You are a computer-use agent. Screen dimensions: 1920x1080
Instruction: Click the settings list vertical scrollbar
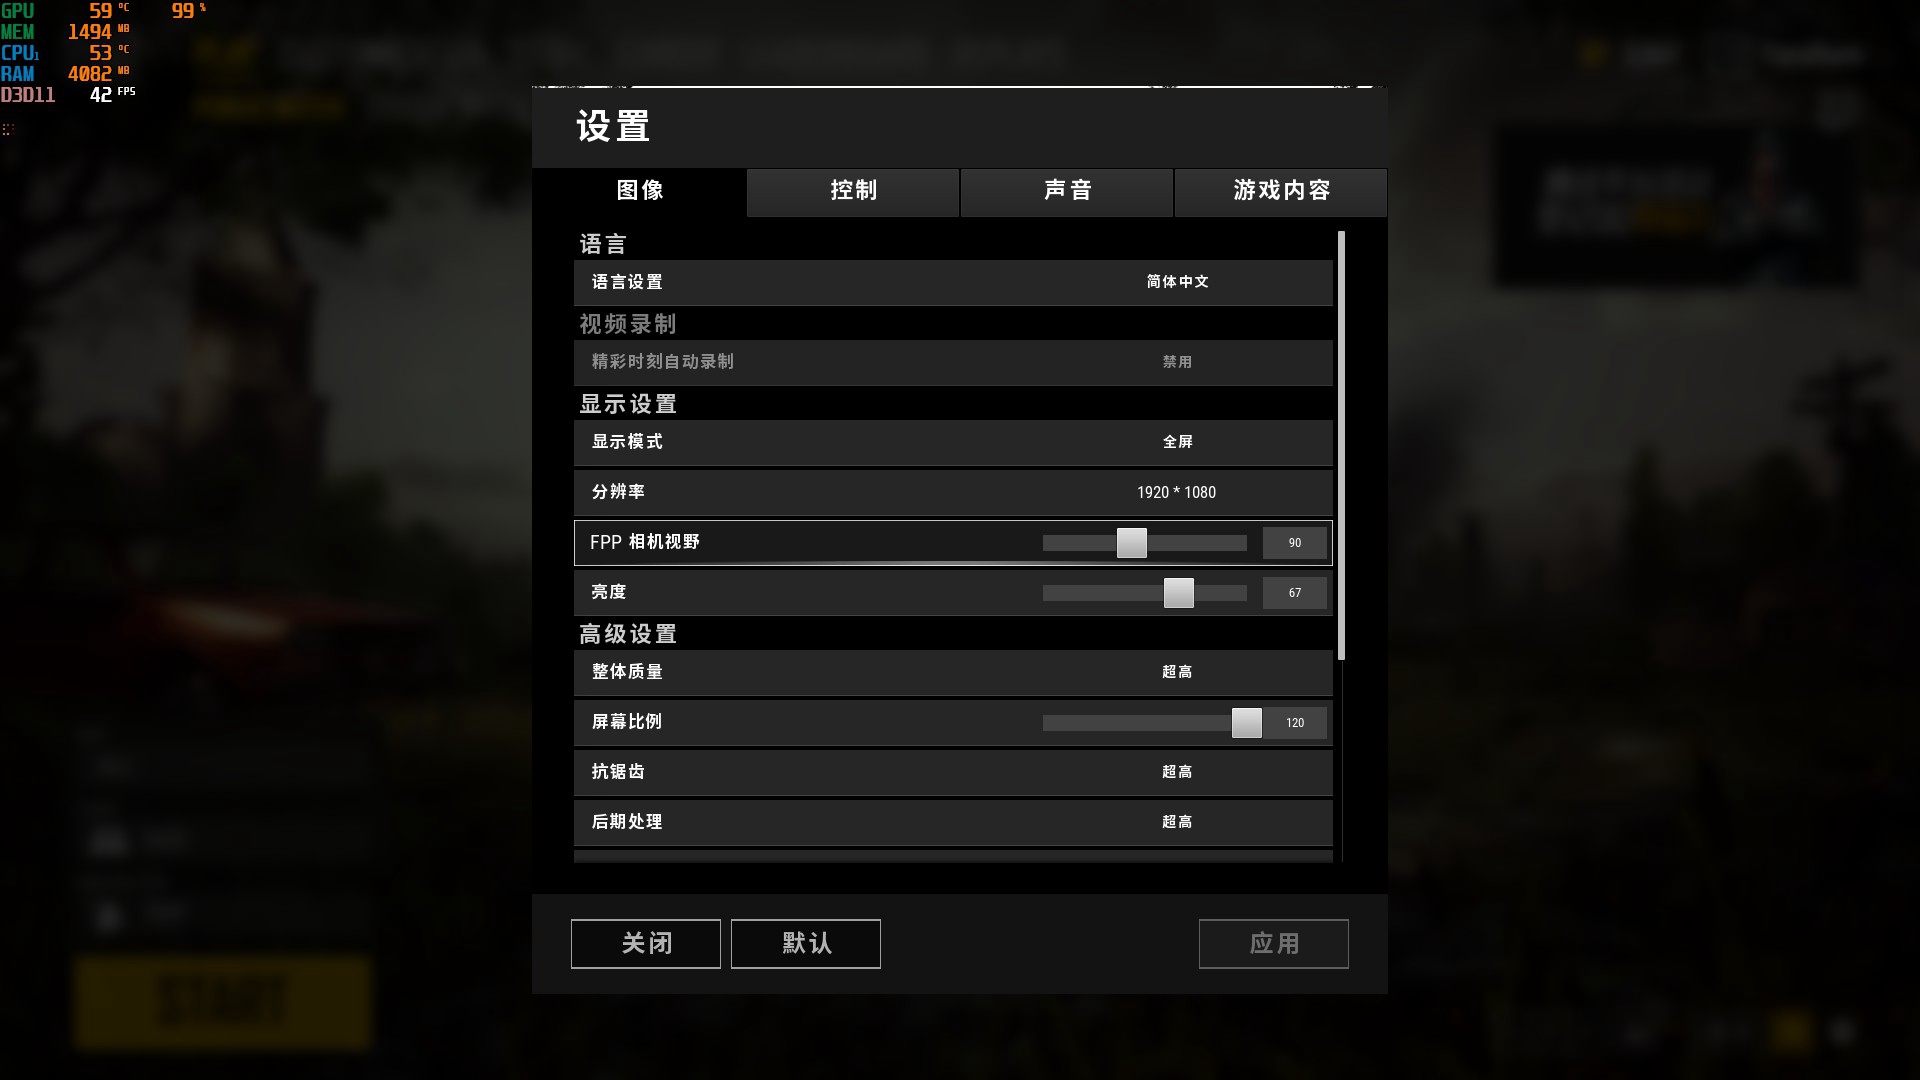1341,446
